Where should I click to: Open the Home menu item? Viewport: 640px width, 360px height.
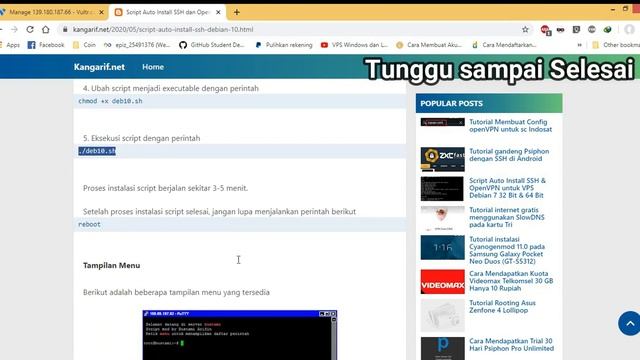coord(153,67)
